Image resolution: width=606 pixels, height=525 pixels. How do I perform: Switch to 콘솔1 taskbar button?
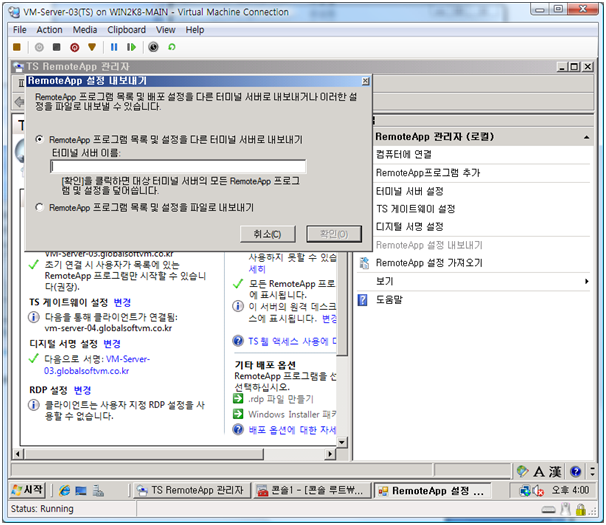pyautogui.click(x=311, y=490)
